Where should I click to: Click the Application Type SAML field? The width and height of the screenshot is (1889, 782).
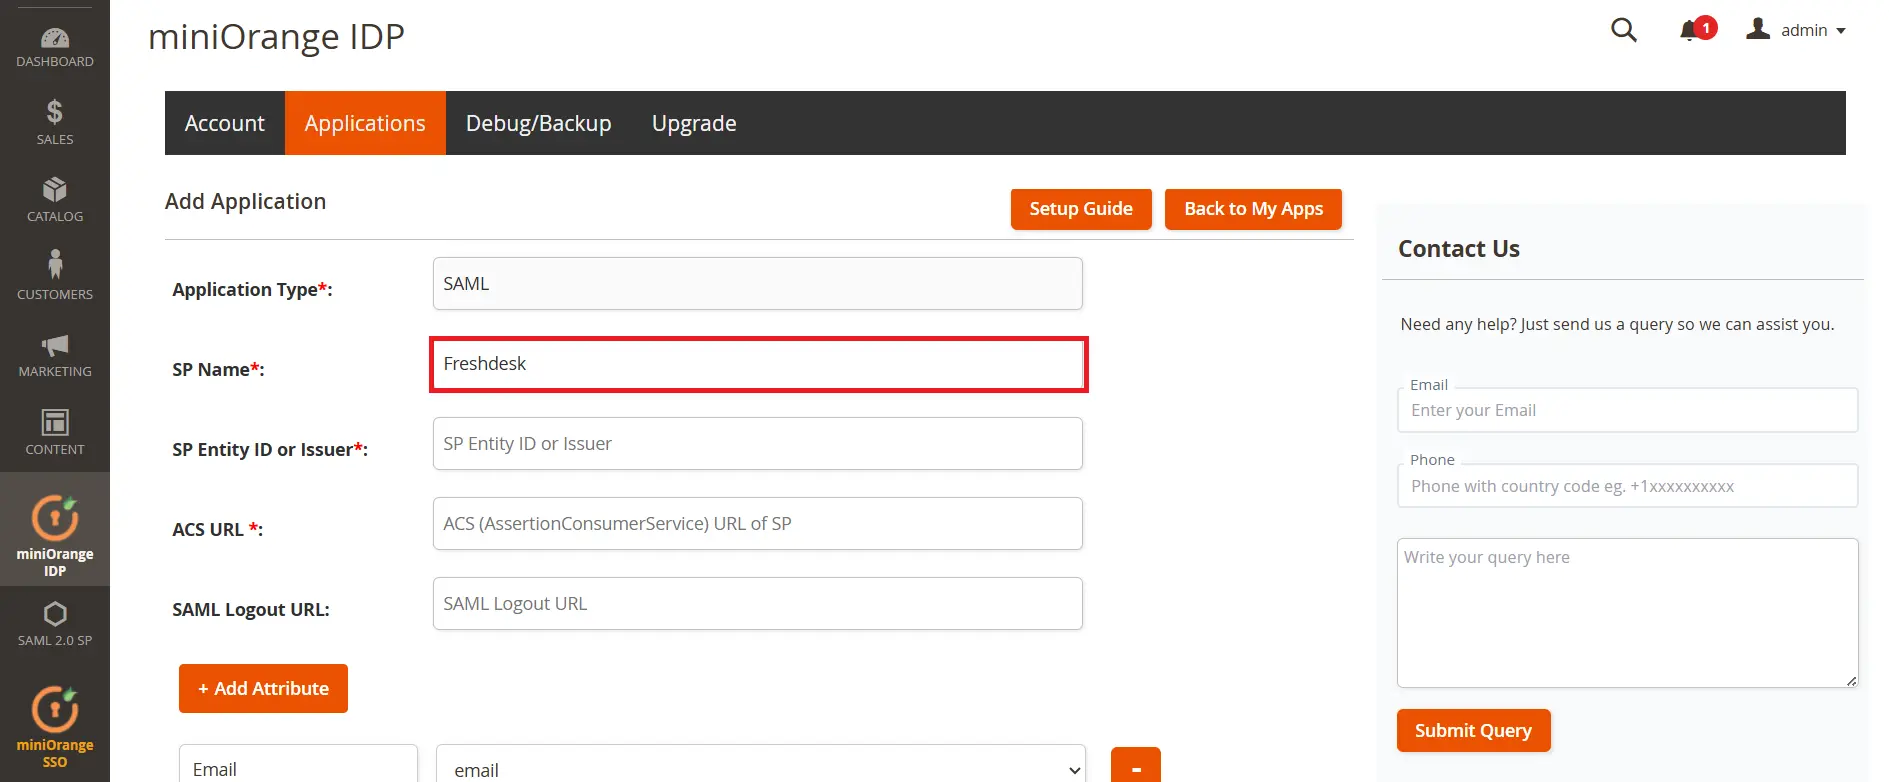tap(757, 283)
